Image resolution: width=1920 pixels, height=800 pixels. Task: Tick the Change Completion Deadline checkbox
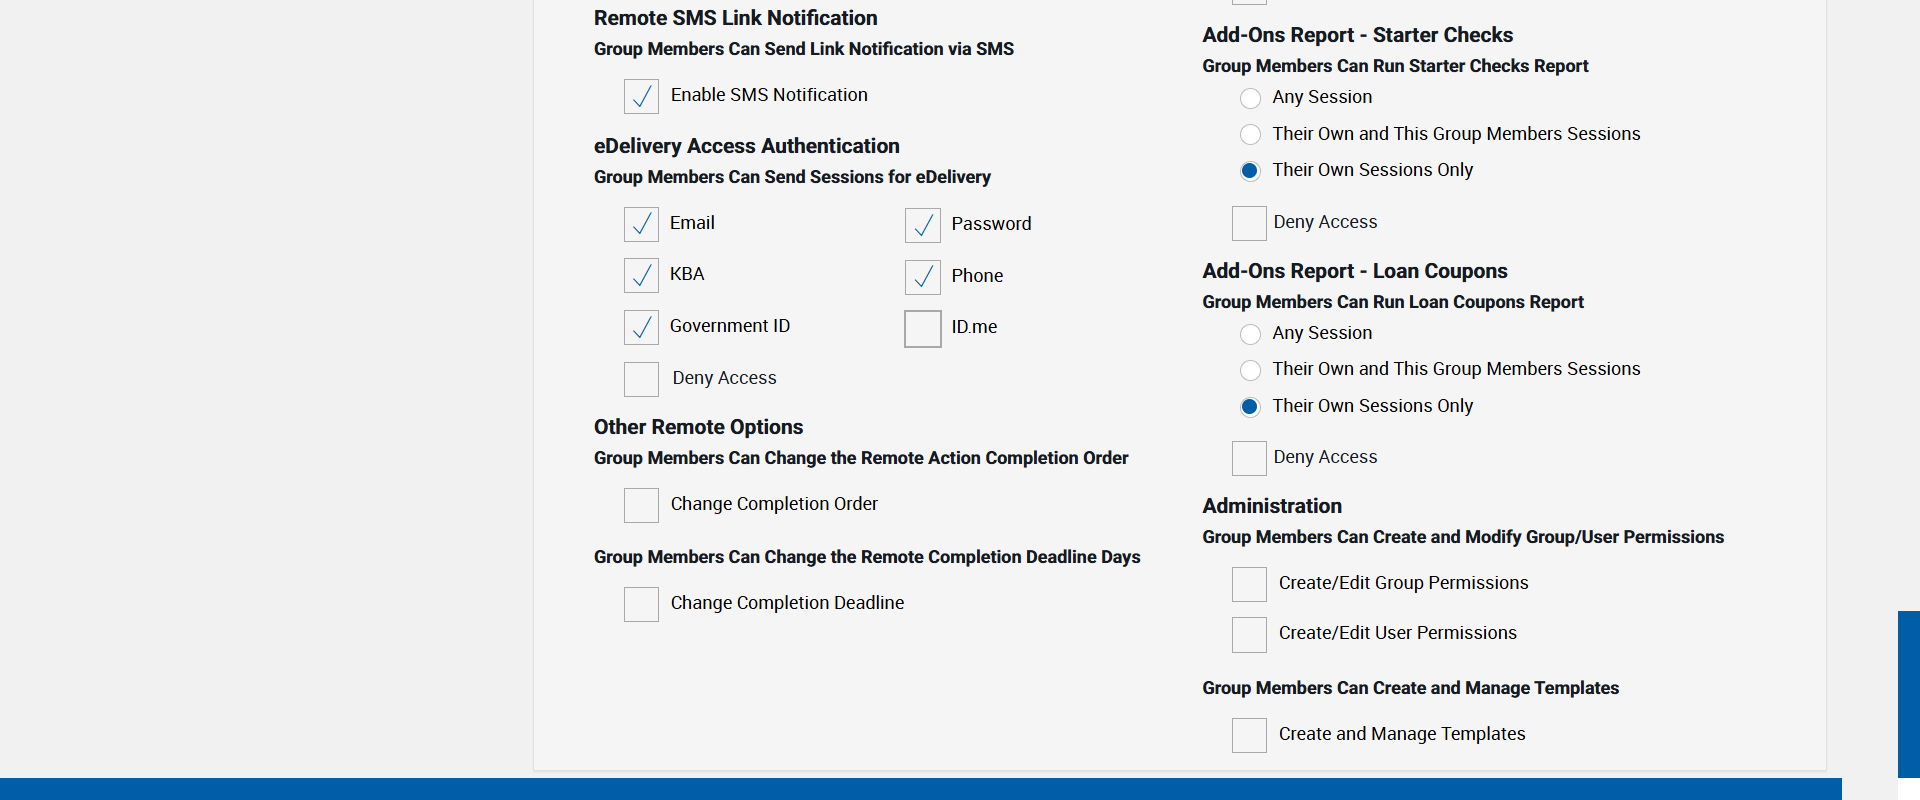click(641, 604)
